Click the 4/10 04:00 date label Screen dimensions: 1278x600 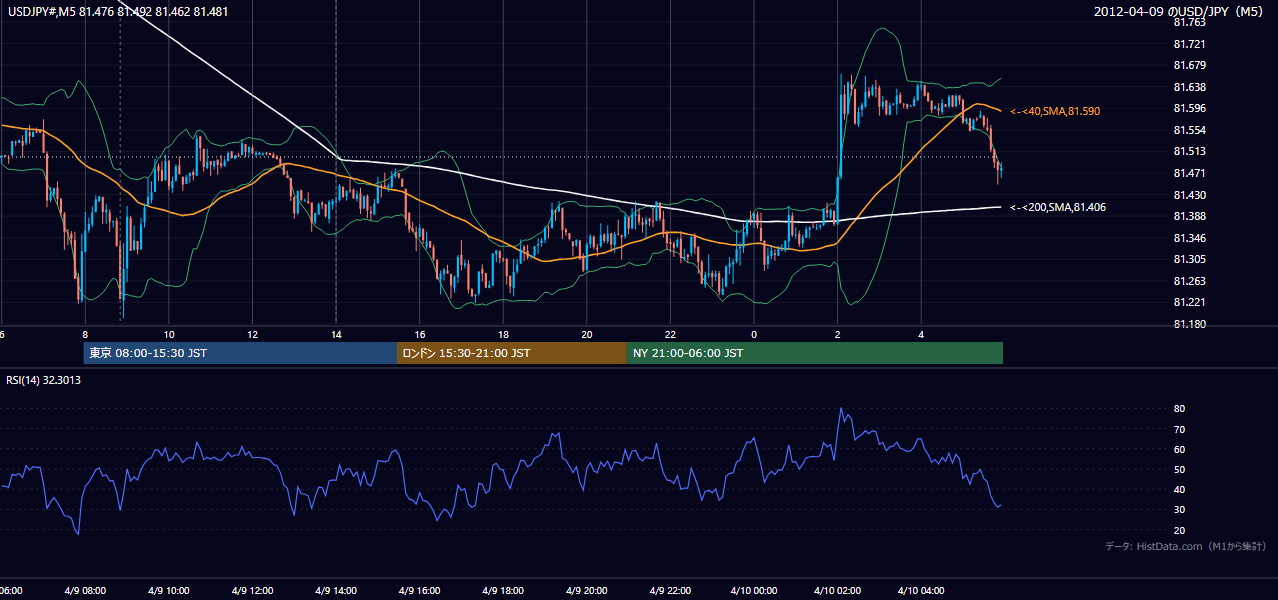tap(921, 590)
